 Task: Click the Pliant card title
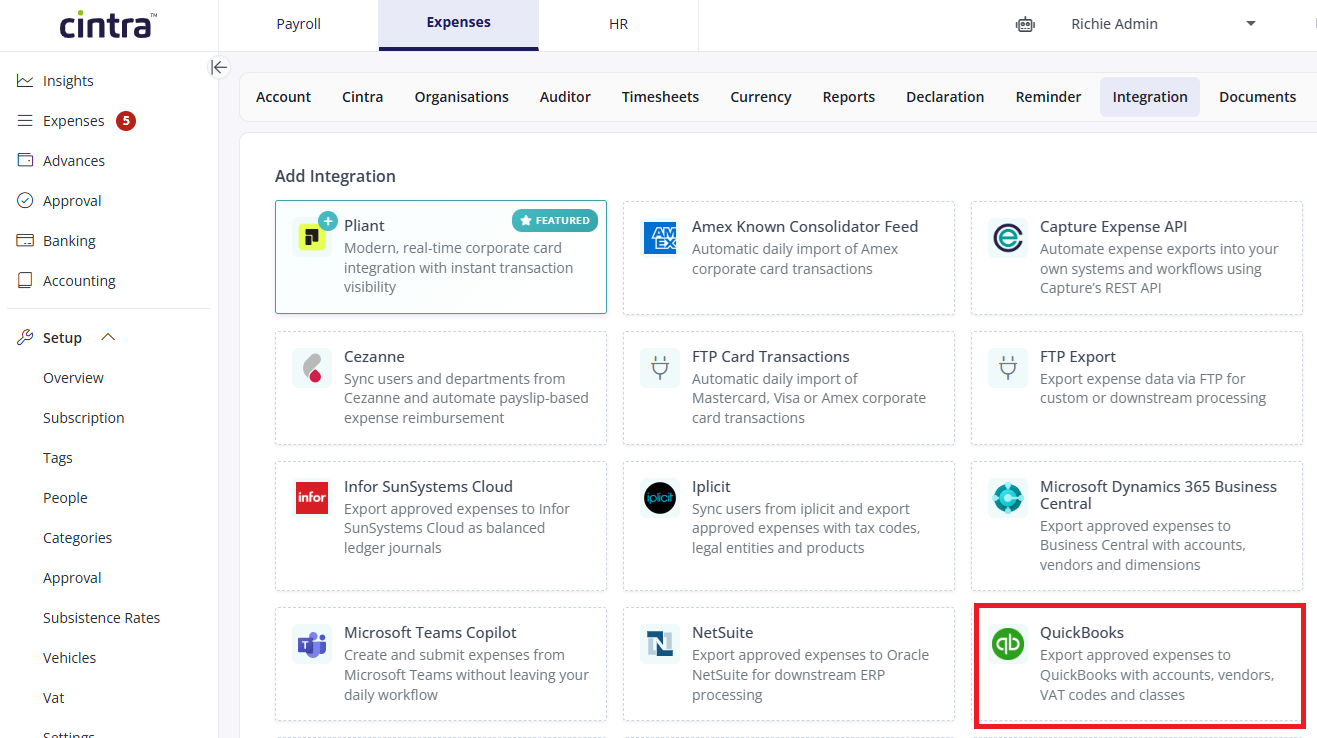coord(364,226)
